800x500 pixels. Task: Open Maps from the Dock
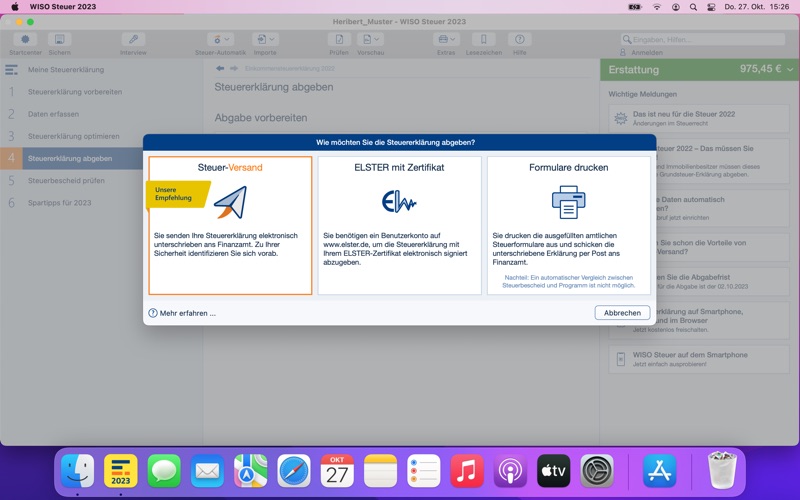pos(251,470)
